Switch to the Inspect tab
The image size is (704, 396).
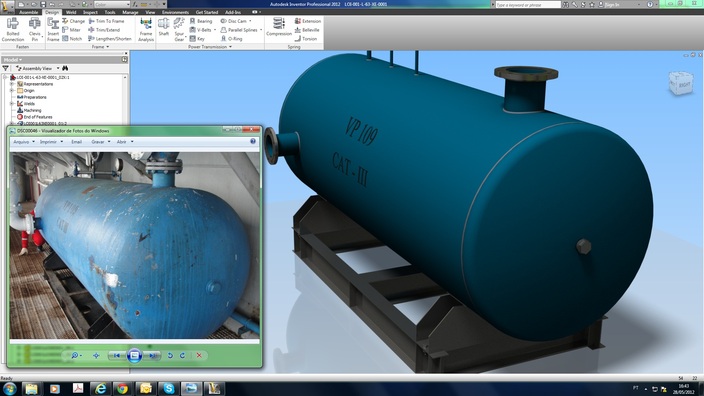tap(90, 12)
